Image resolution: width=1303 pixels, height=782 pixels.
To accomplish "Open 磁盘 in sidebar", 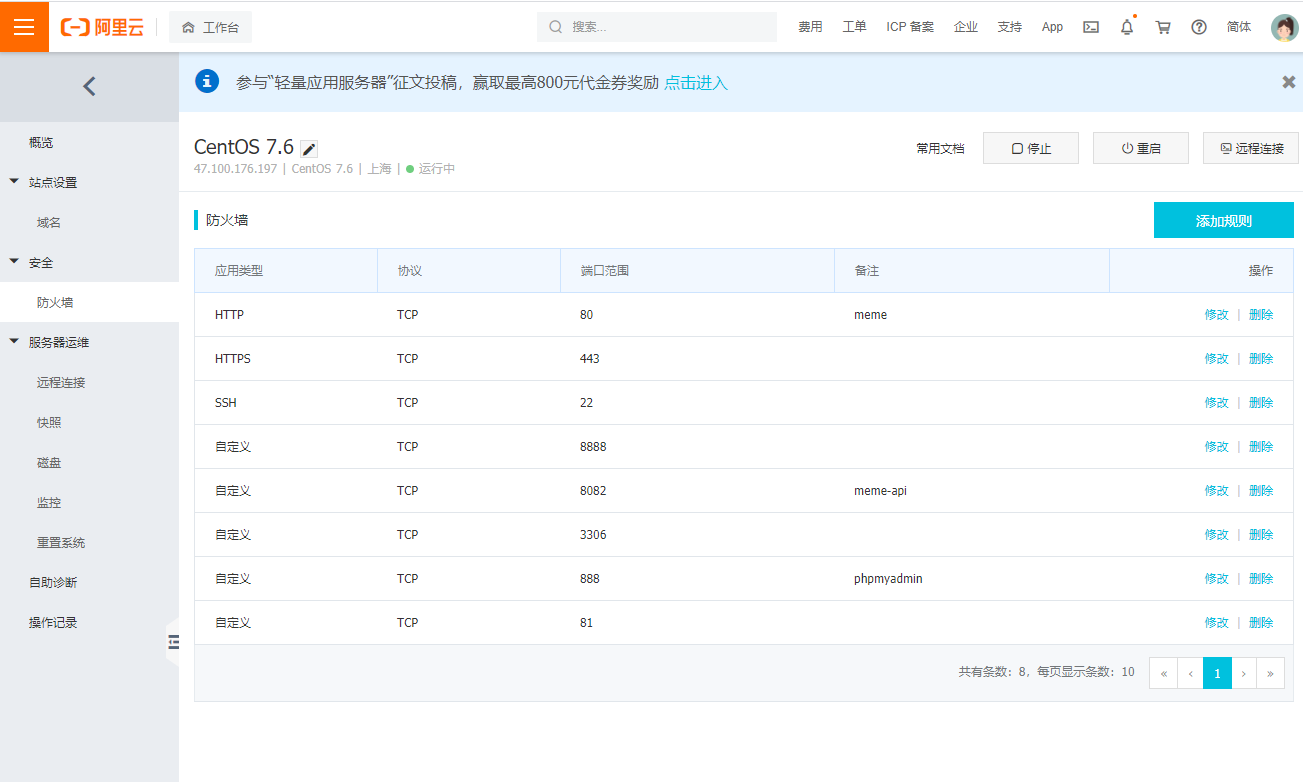I will (49, 462).
